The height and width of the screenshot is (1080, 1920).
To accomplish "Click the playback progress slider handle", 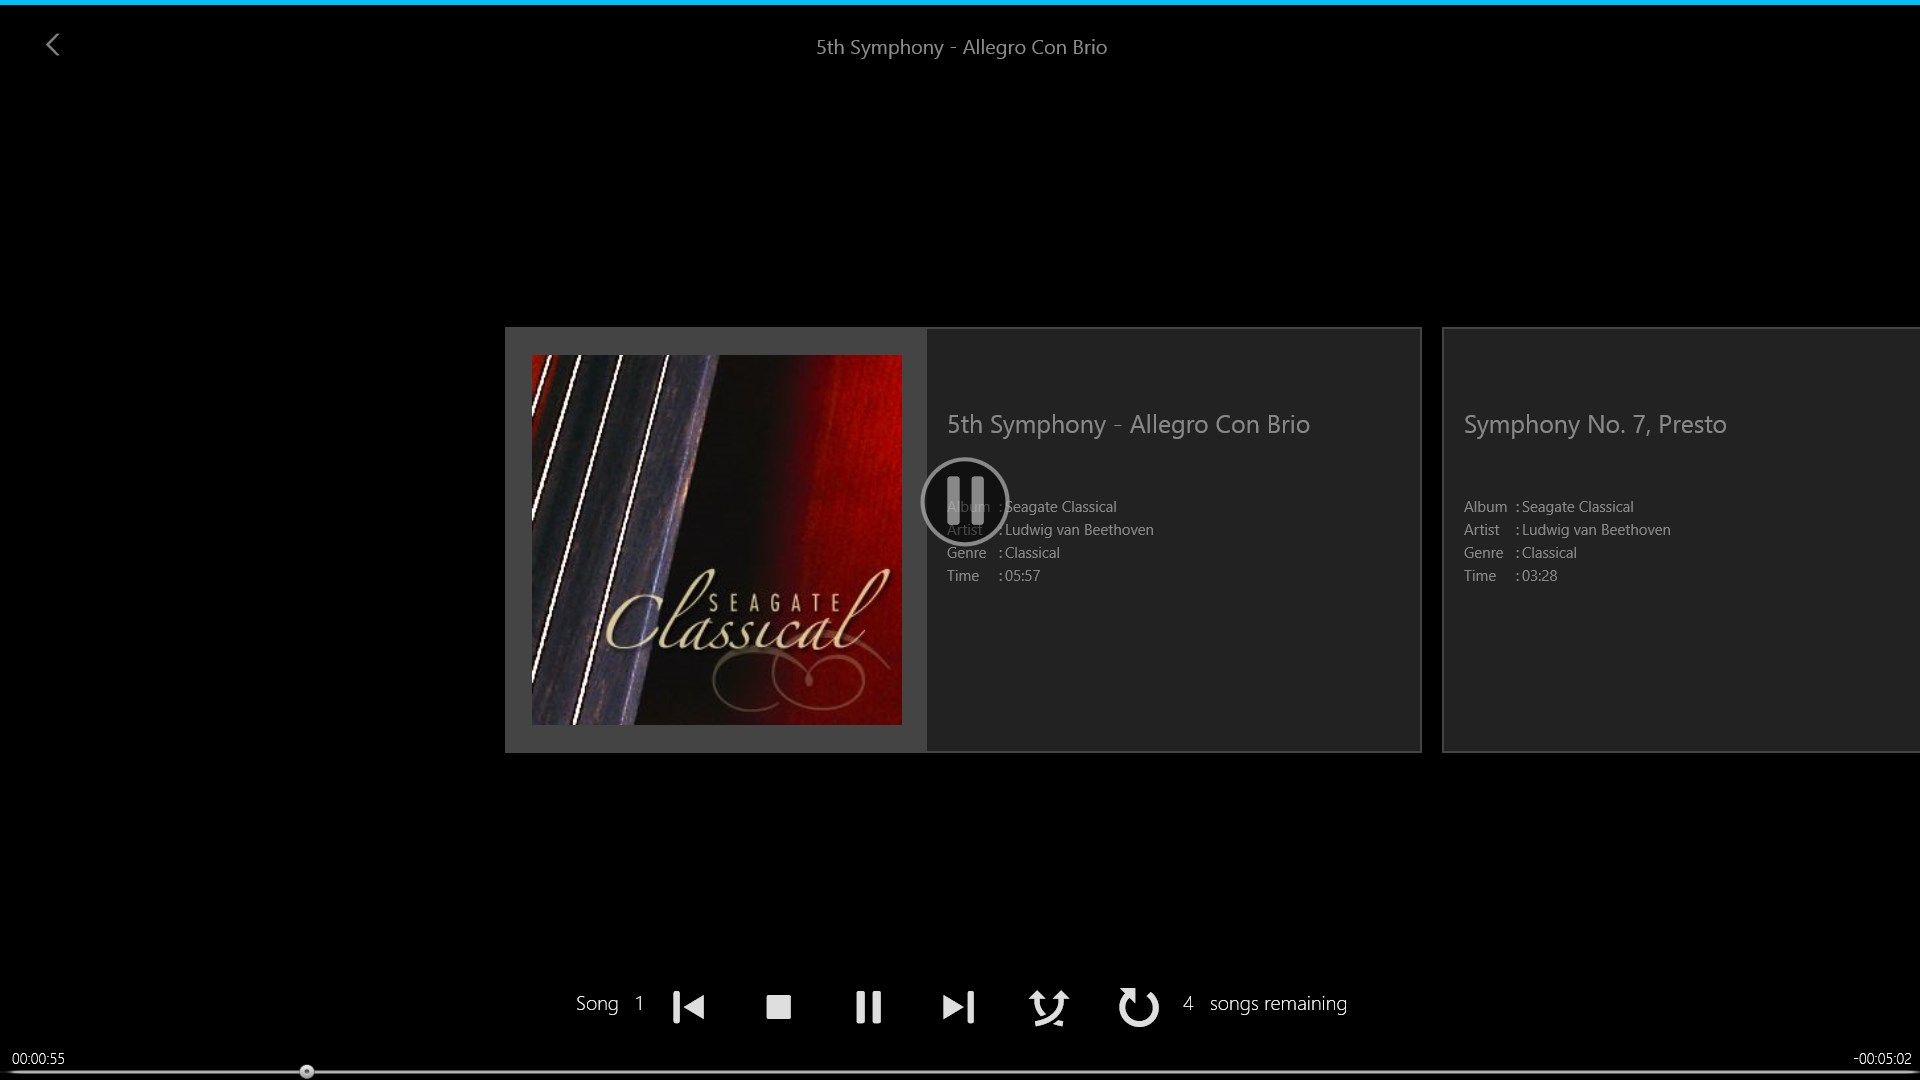I will pyautogui.click(x=307, y=1071).
